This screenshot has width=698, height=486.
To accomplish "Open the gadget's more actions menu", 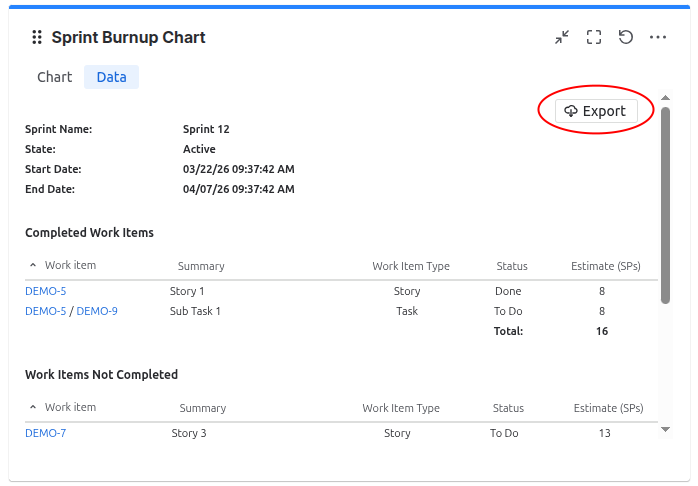I will coord(658,38).
